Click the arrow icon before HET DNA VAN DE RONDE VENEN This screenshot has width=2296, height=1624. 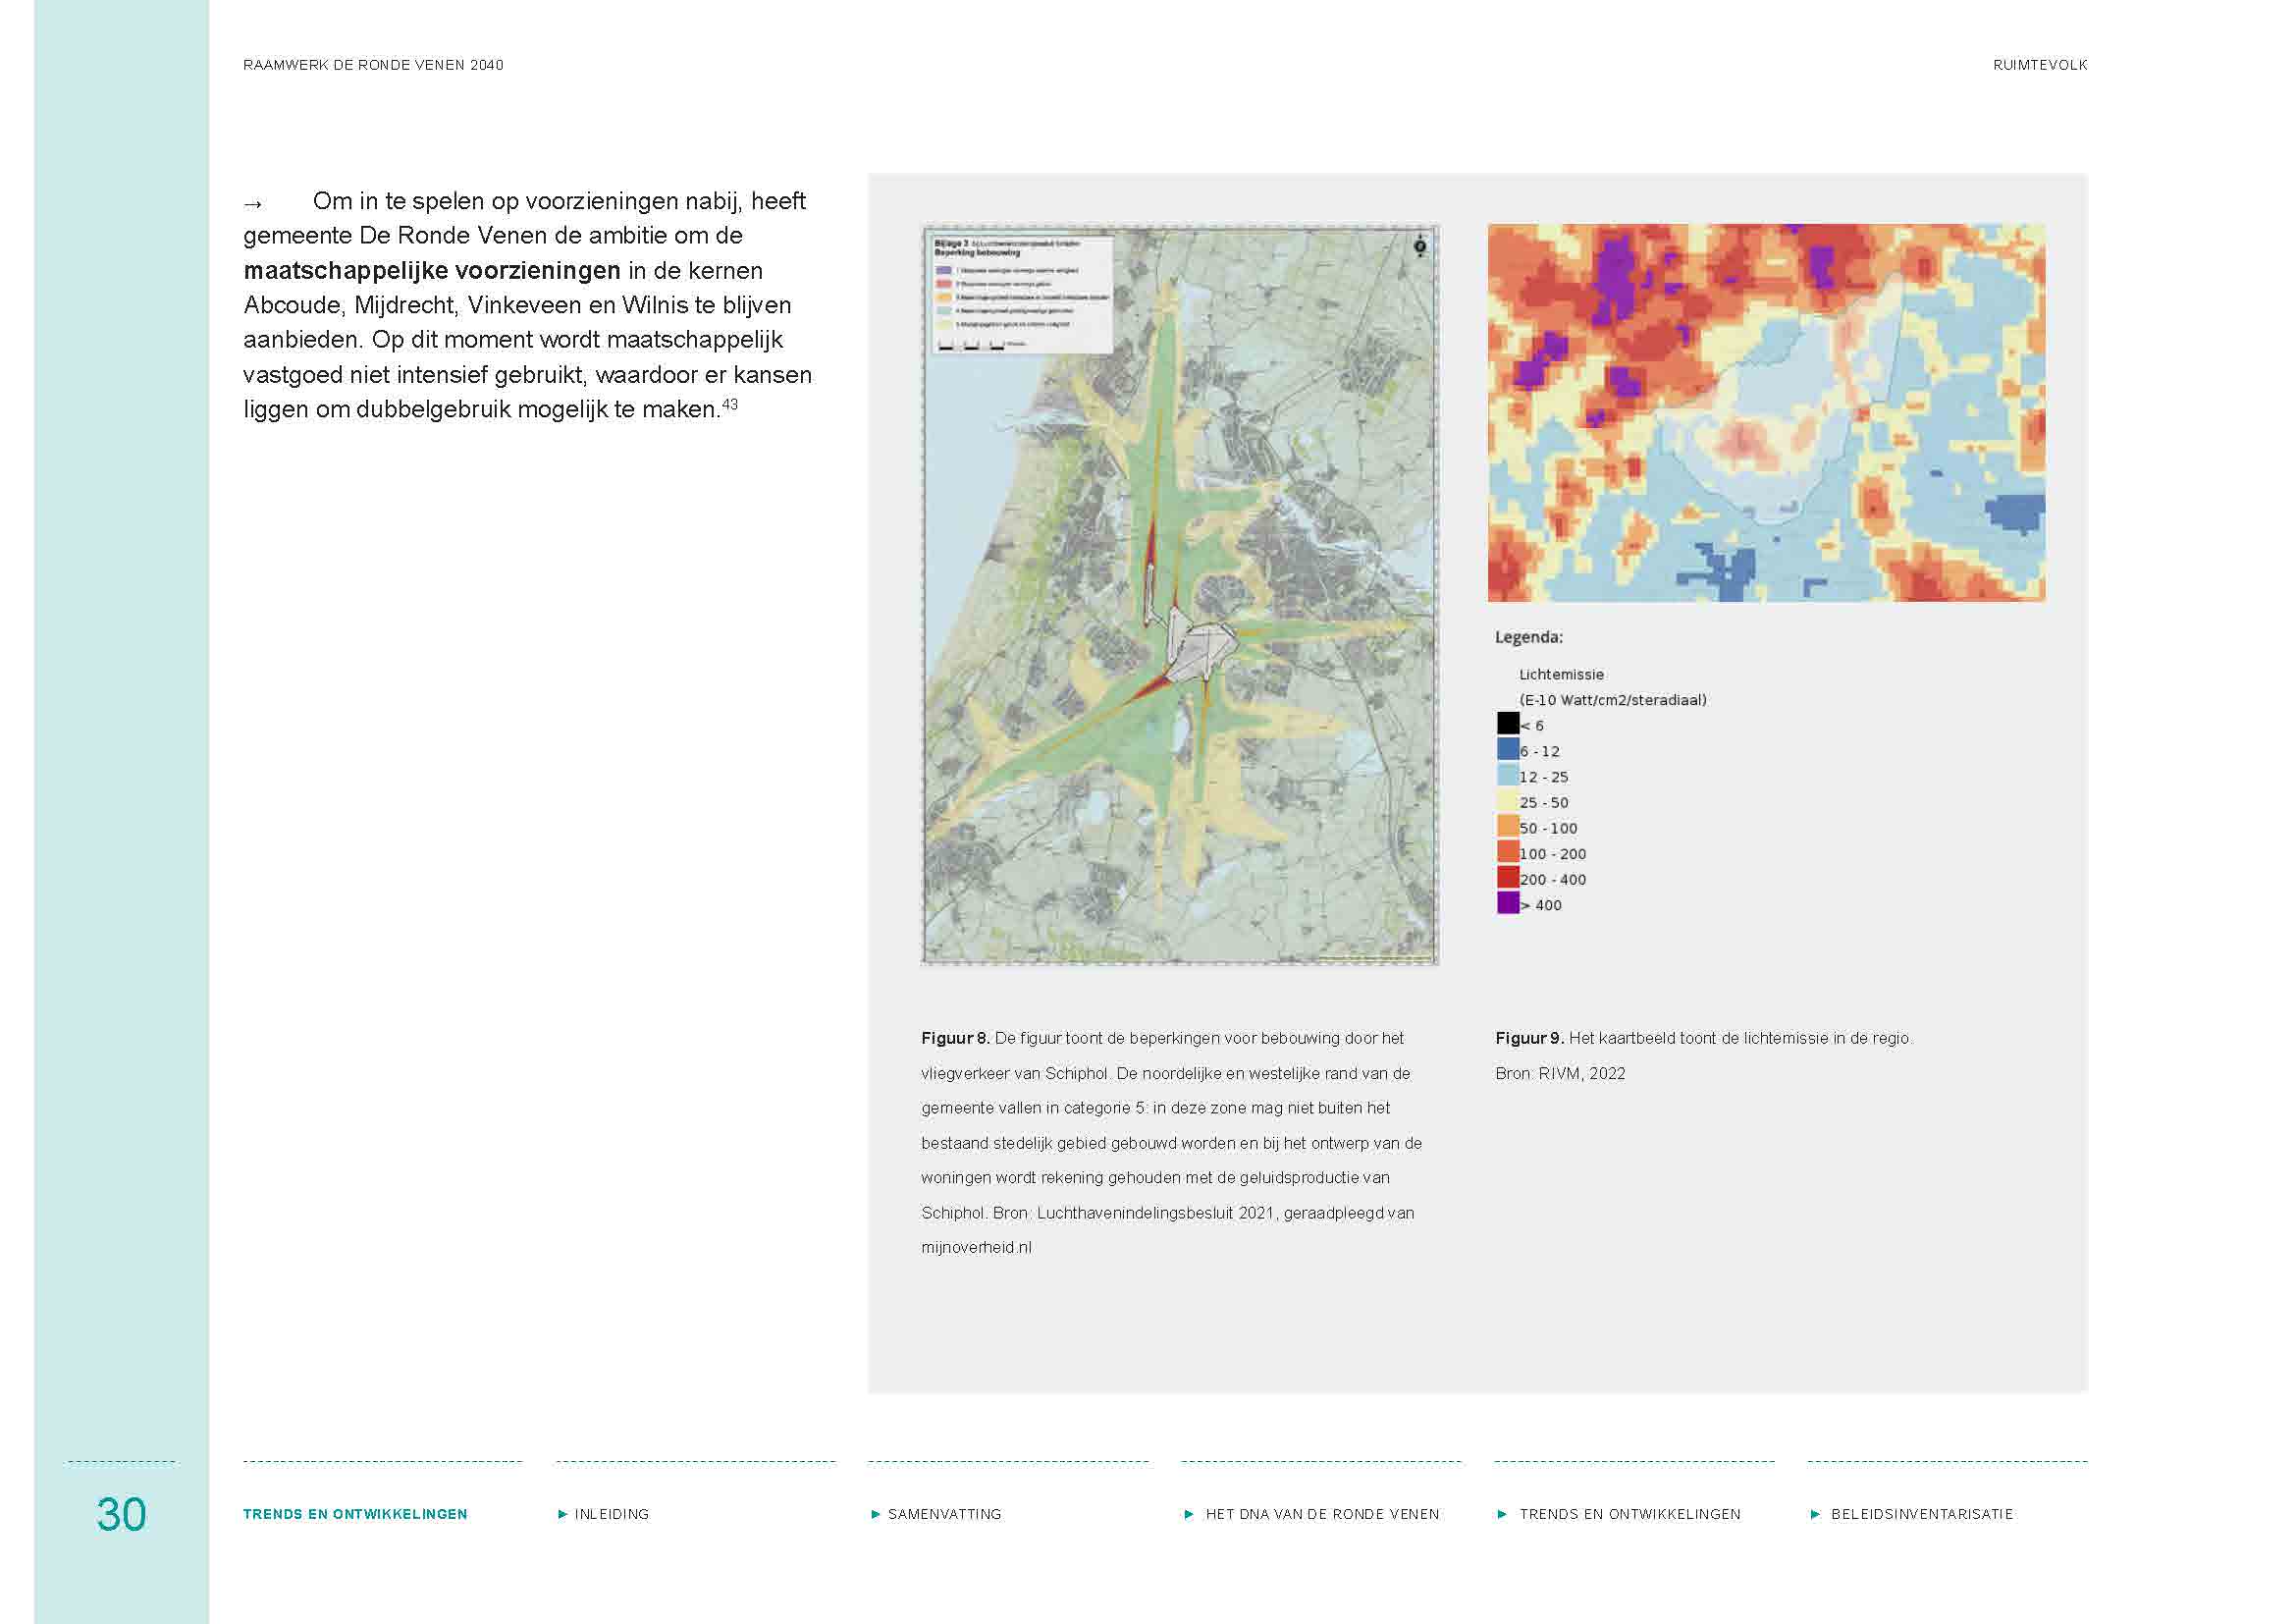point(1190,1514)
